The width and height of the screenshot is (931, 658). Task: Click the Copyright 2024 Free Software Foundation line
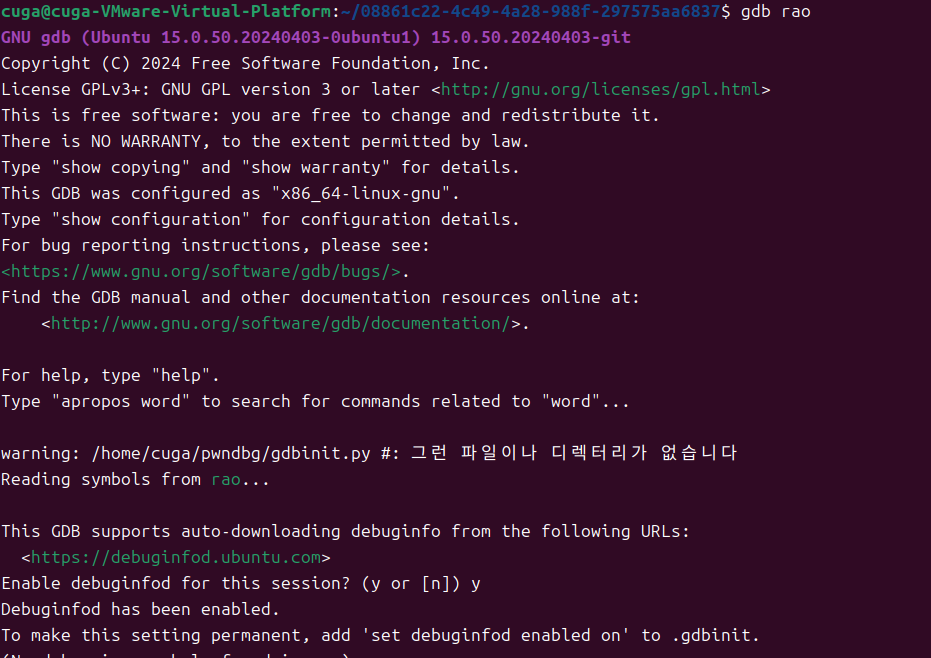point(245,64)
